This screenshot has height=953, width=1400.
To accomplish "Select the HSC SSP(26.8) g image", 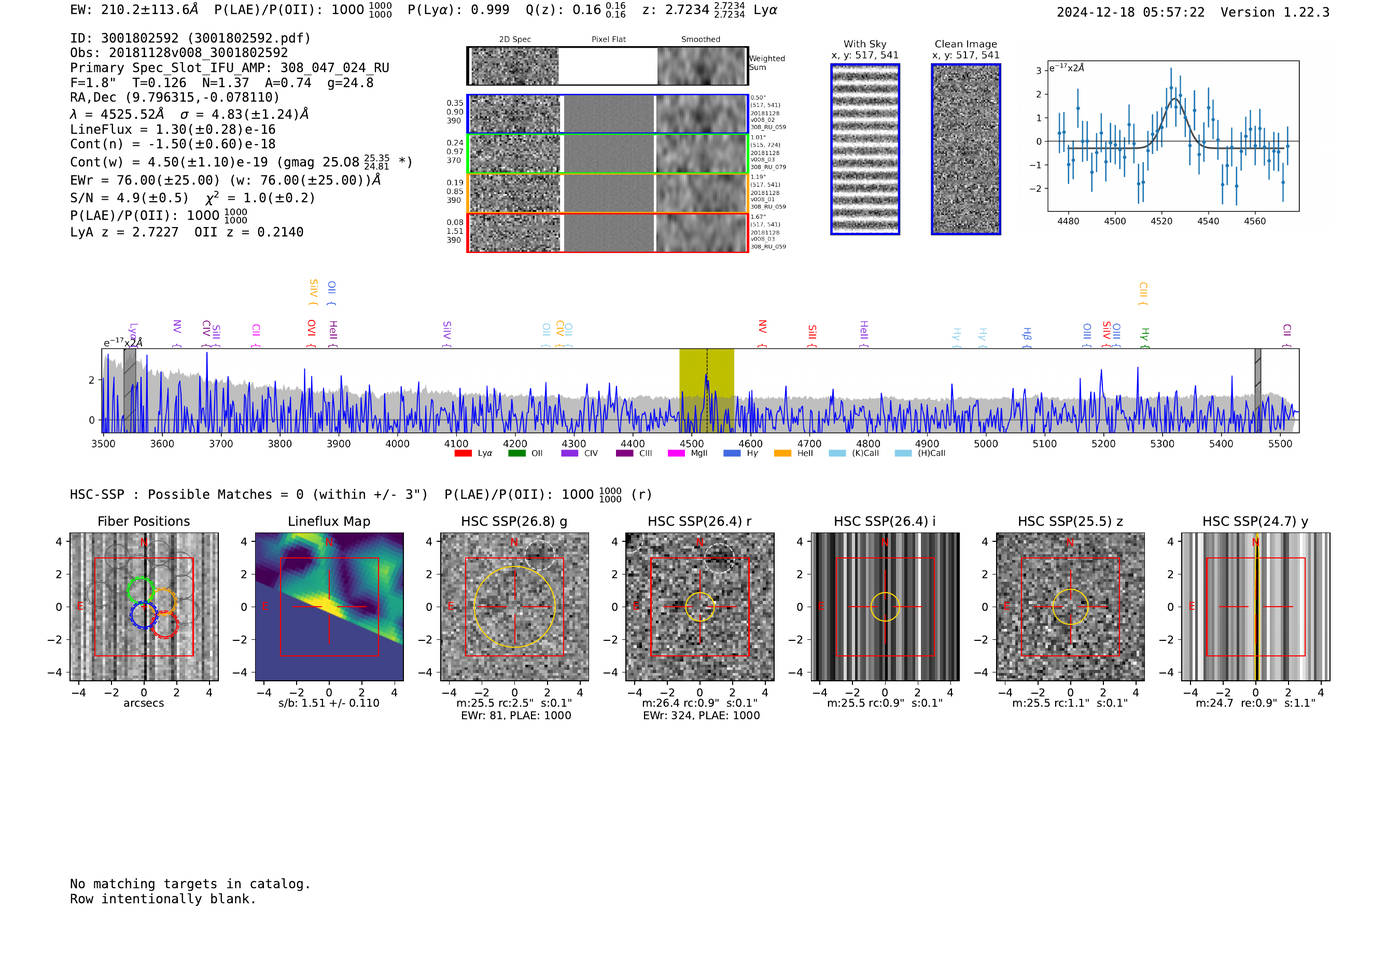I will pyautogui.click(x=514, y=607).
